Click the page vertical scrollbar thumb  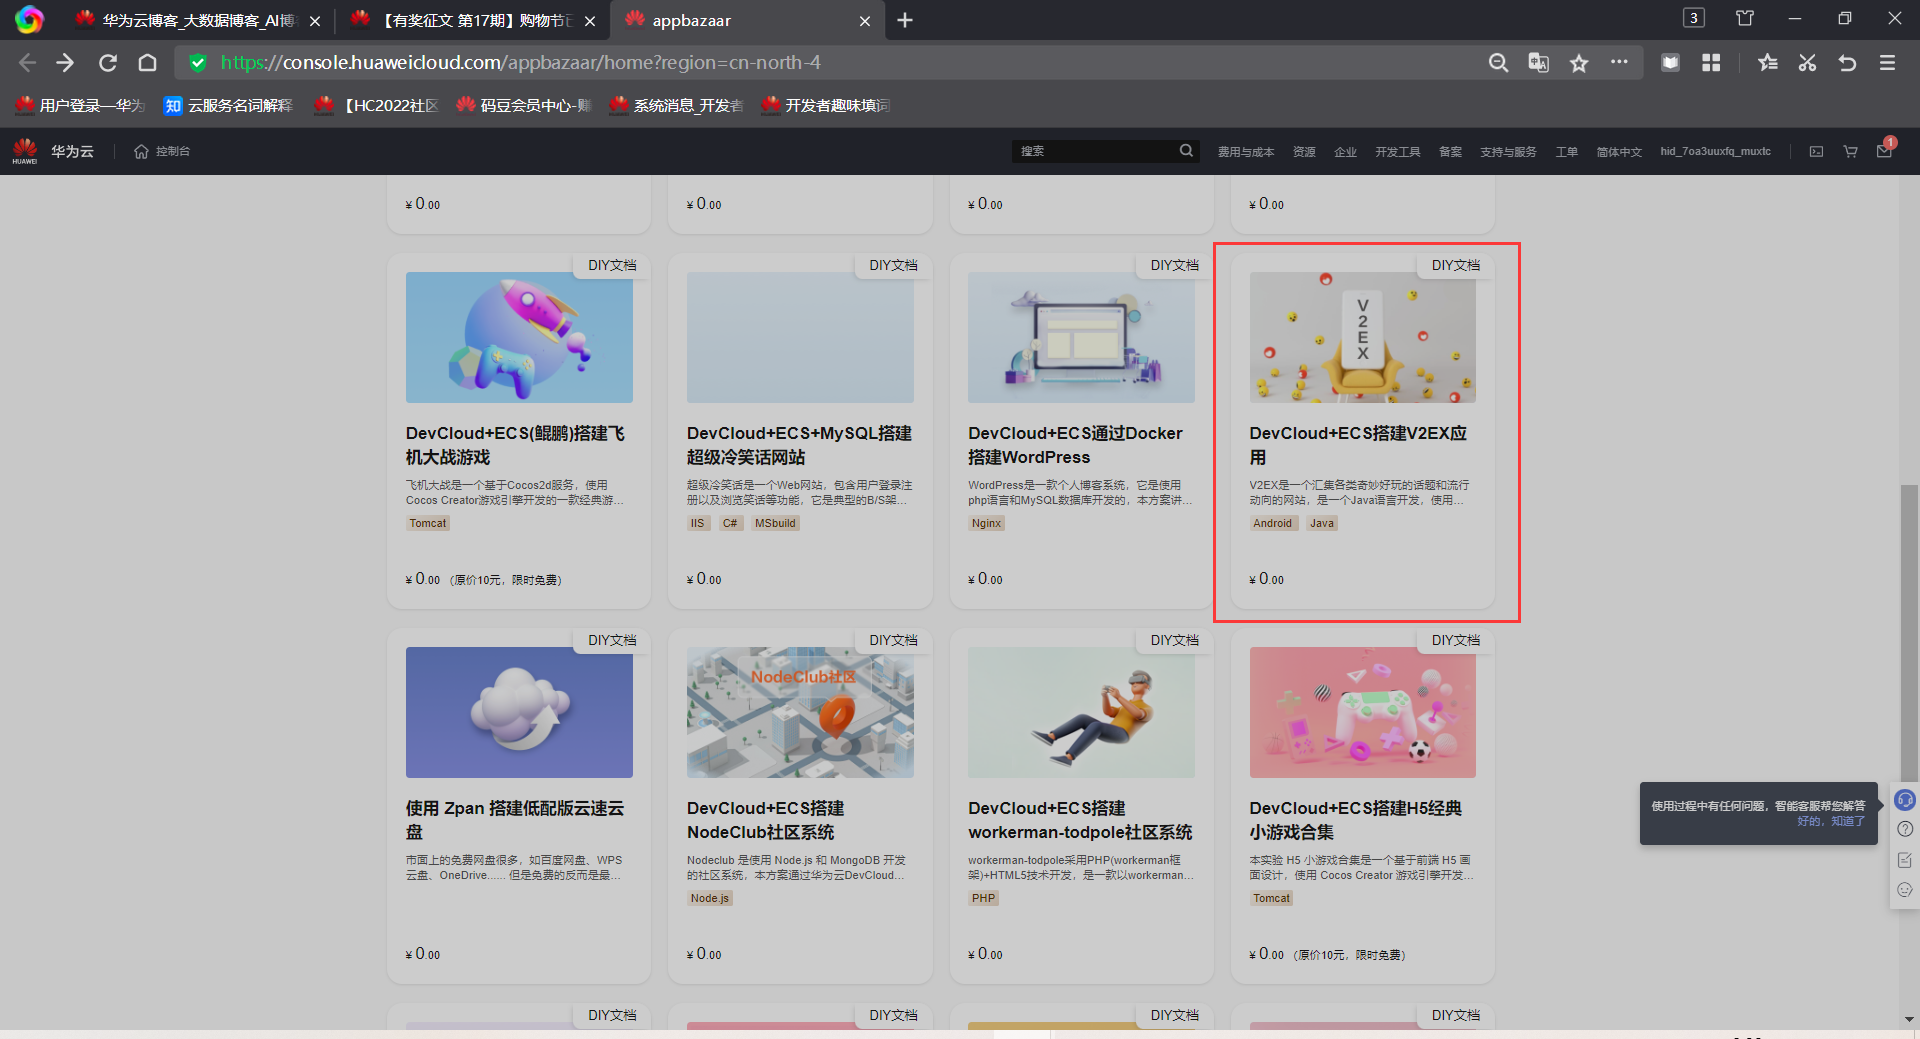click(1909, 632)
